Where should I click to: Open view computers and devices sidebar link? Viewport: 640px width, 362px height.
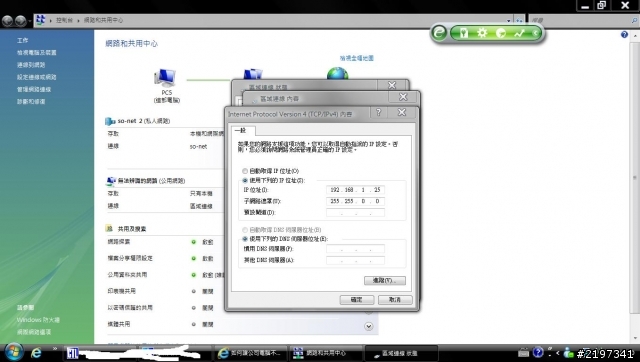pos(37,53)
